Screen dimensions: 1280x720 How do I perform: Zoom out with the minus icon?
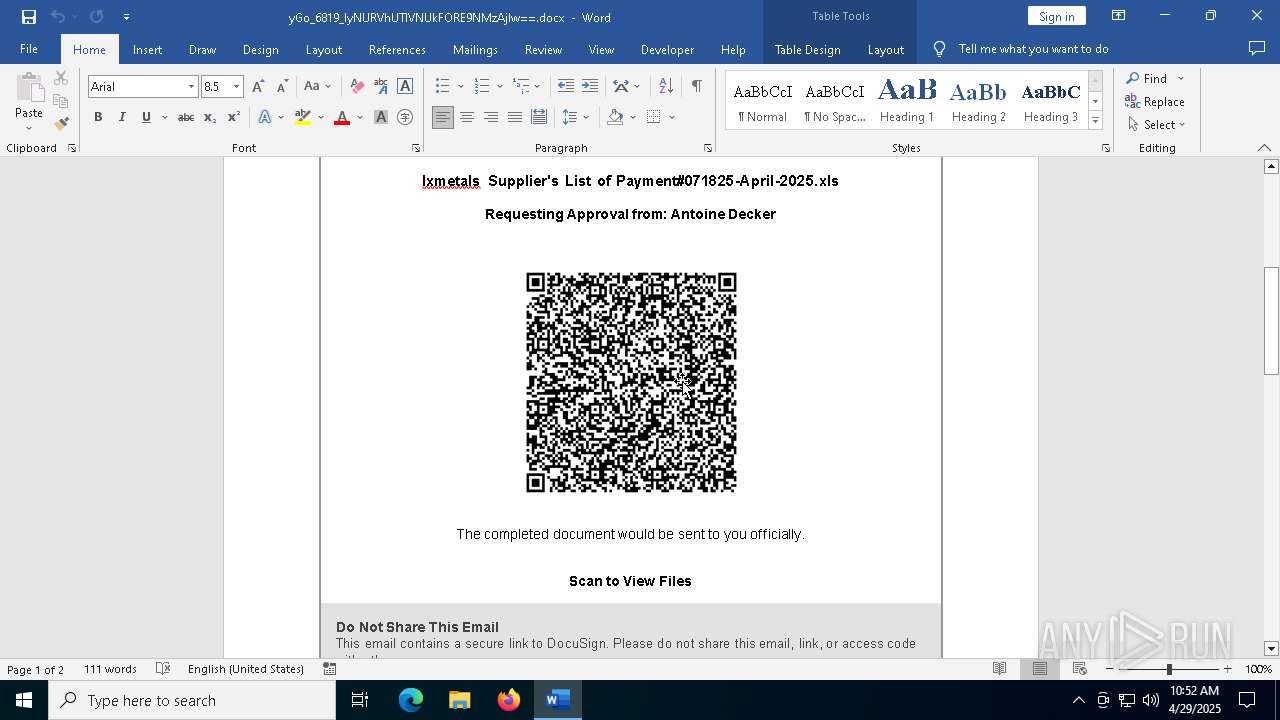point(1110,669)
